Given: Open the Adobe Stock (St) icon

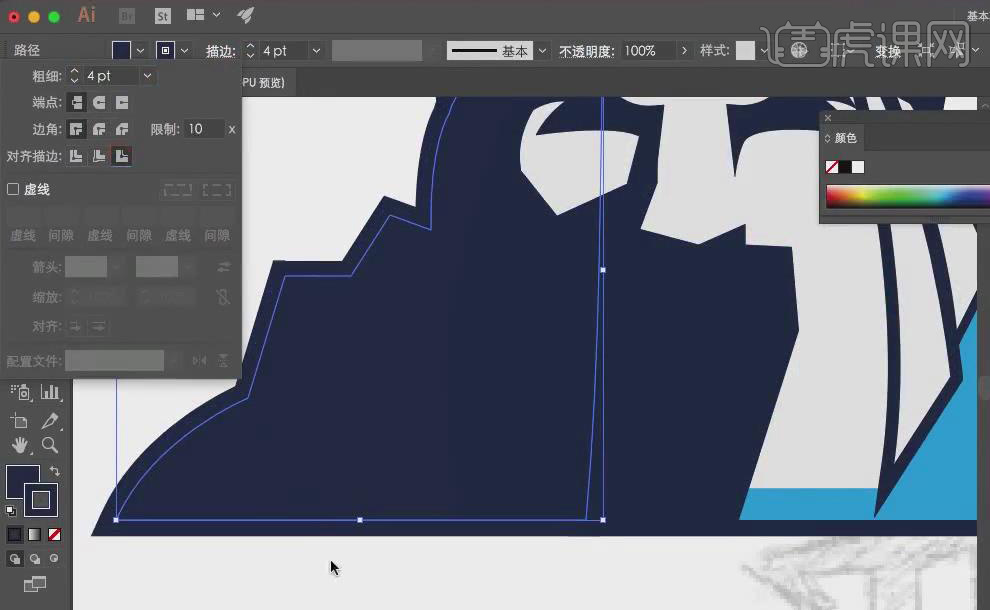Looking at the screenshot, I should click(162, 16).
